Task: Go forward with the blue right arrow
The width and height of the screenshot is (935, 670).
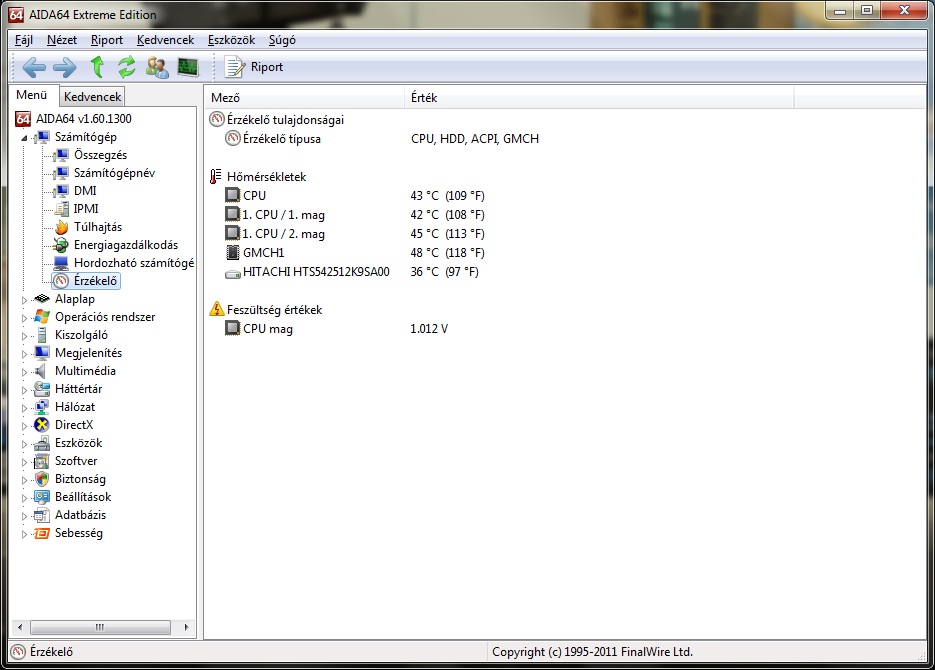Action: [64, 67]
